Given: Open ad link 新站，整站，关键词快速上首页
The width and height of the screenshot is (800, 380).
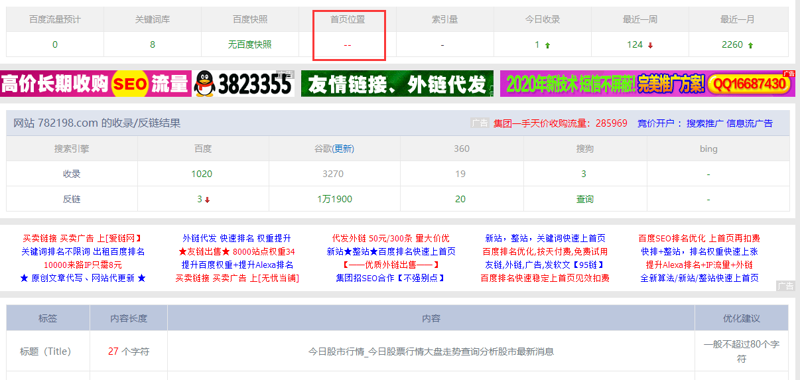Looking at the screenshot, I should tap(545, 238).
